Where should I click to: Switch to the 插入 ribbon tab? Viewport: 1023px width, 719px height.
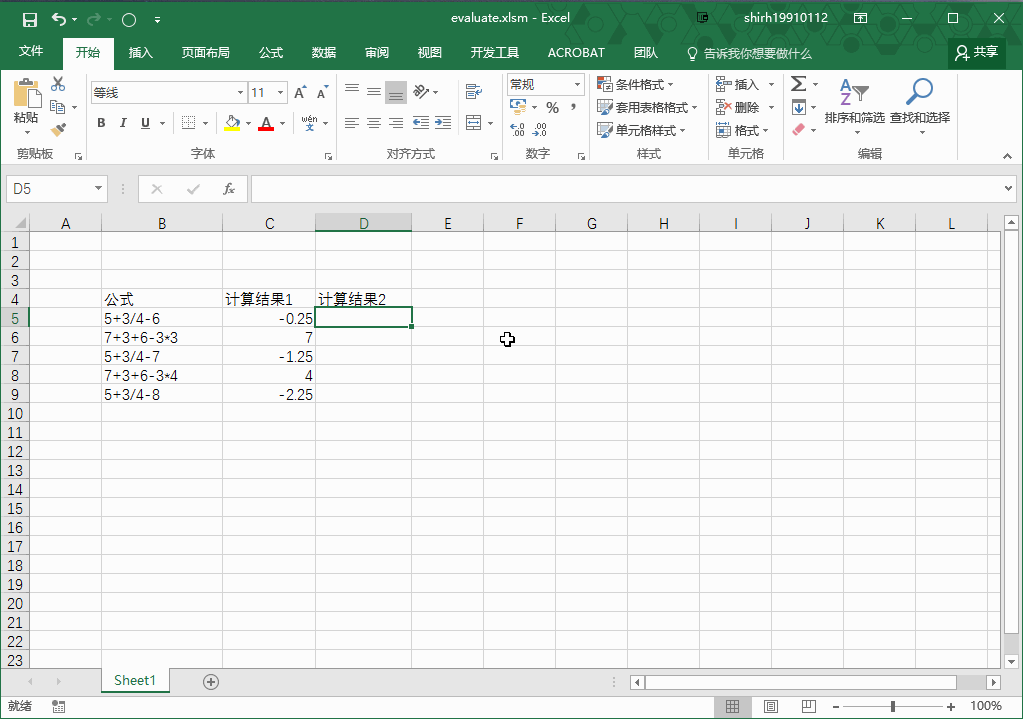tap(140, 53)
